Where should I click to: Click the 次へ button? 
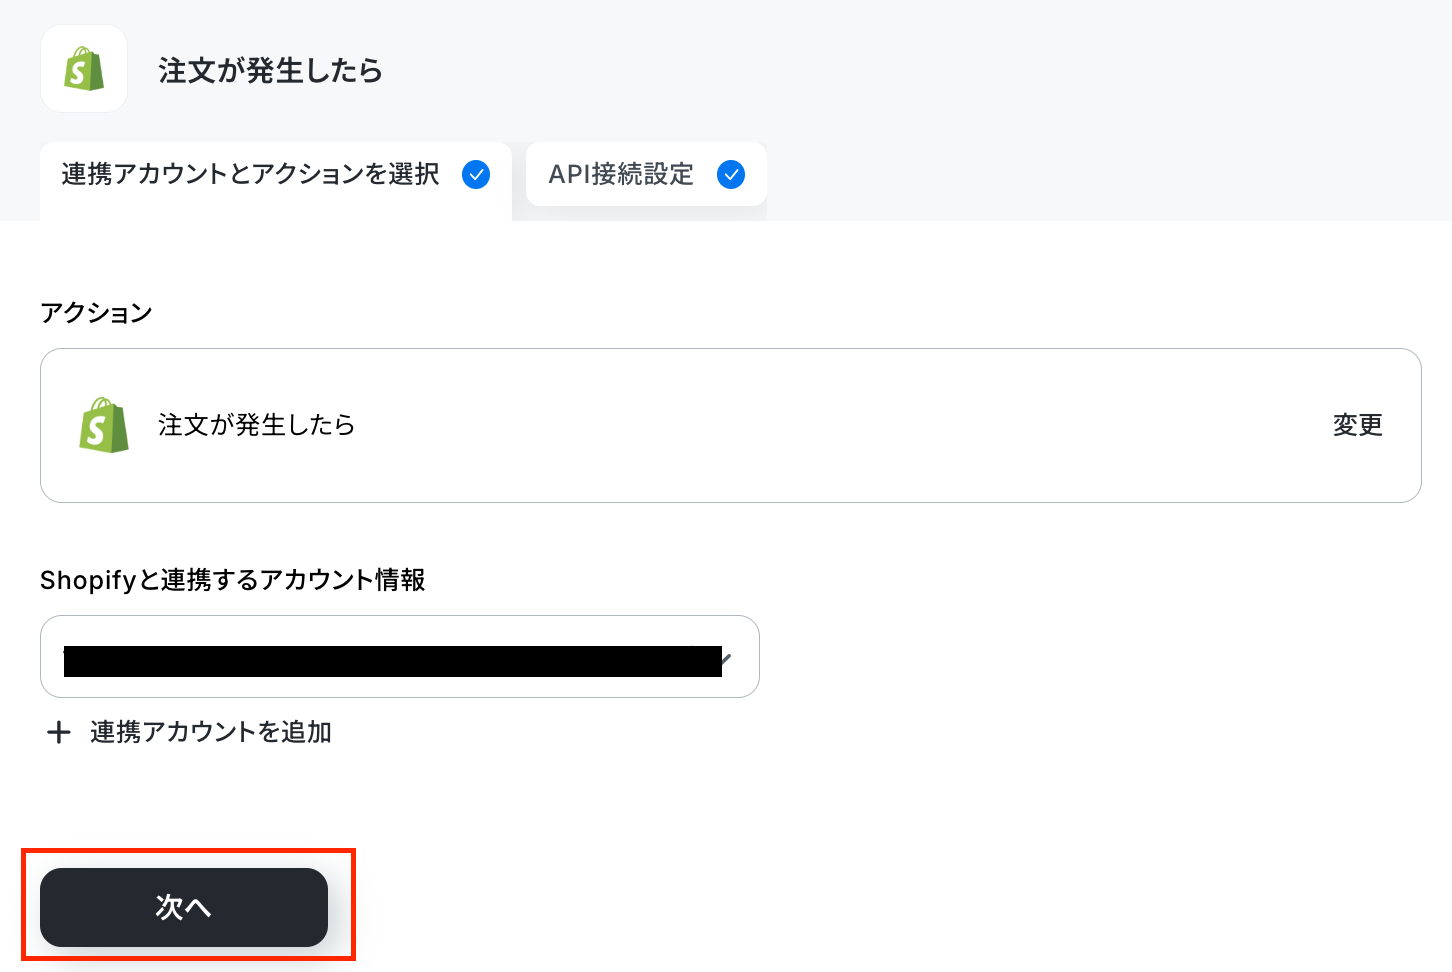[184, 907]
